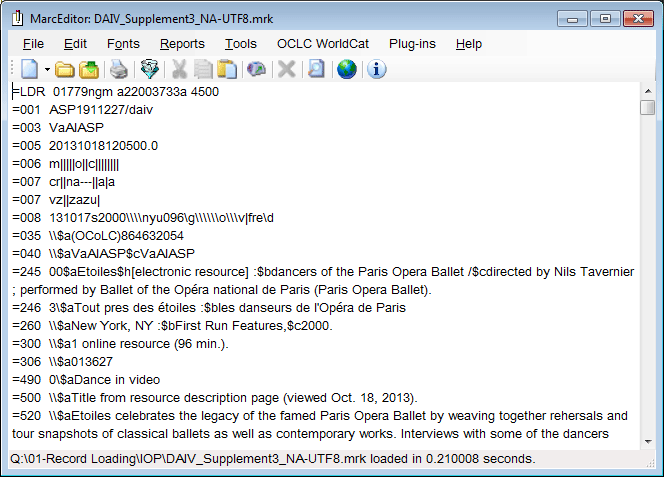Open the Reports menu
This screenshot has height=477, width=664.
182,44
